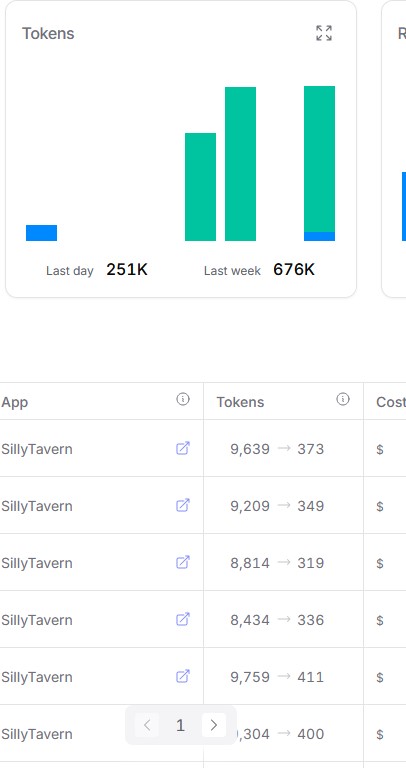
Task: Click the Last week label
Action: click(x=232, y=271)
